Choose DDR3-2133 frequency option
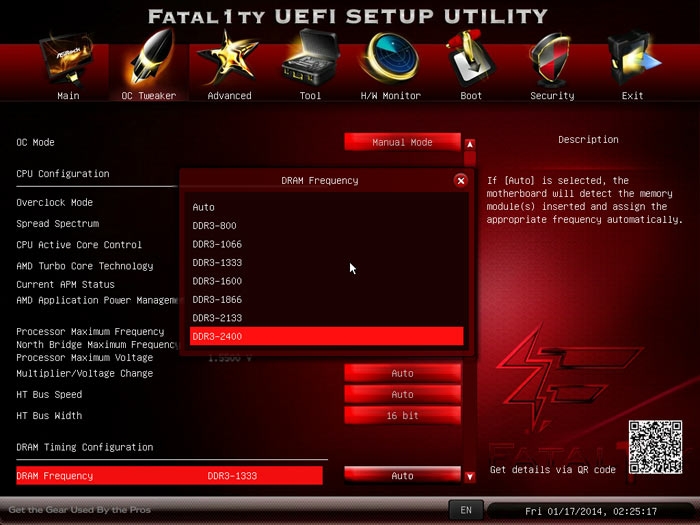 (x=326, y=318)
